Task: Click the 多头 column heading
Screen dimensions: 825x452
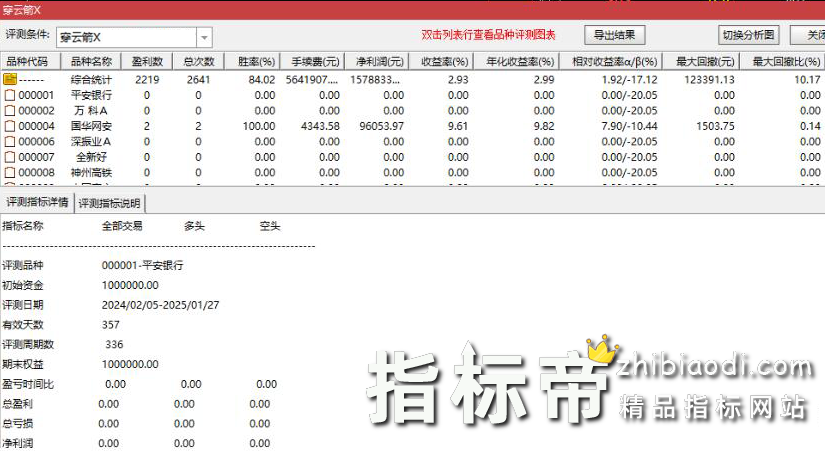Action: click(x=194, y=226)
